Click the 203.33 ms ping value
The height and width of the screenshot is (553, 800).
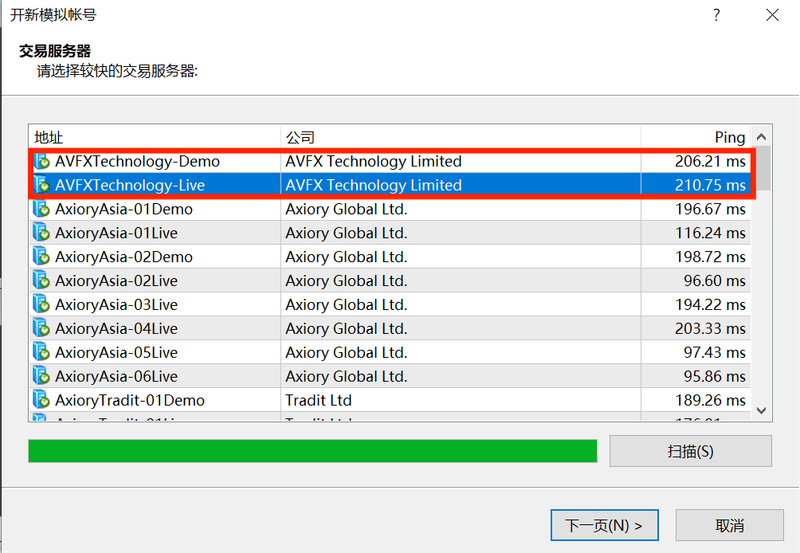point(710,329)
